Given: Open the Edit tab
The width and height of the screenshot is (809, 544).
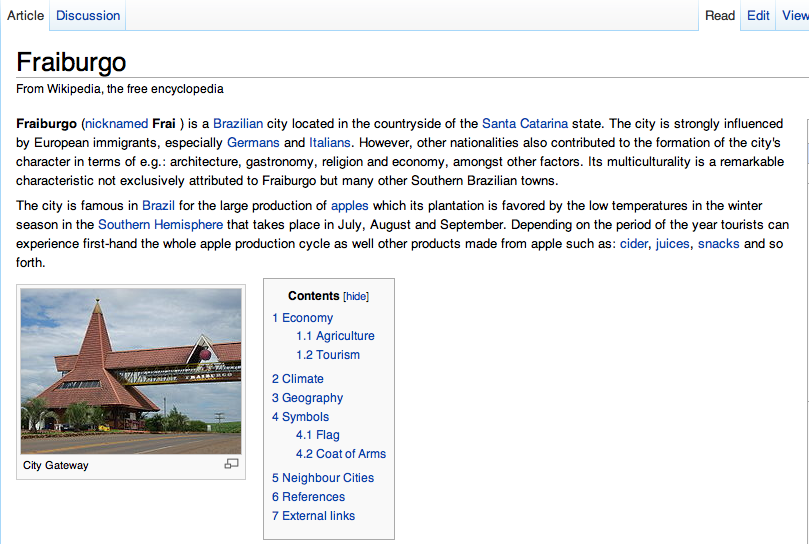Looking at the screenshot, I should 758,15.
